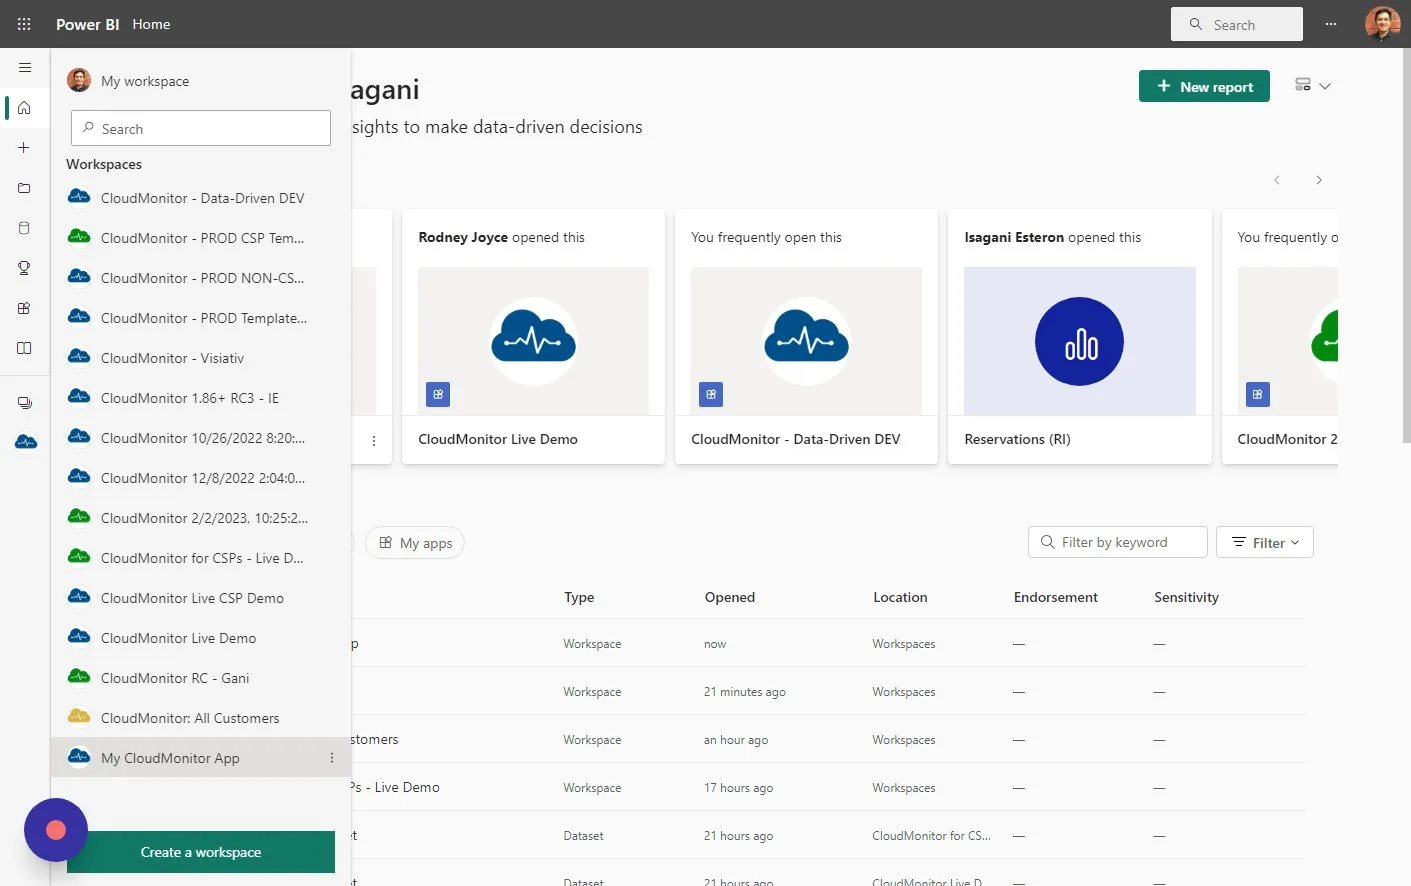Sort by the Type column header
This screenshot has width=1411, height=886.
579,597
